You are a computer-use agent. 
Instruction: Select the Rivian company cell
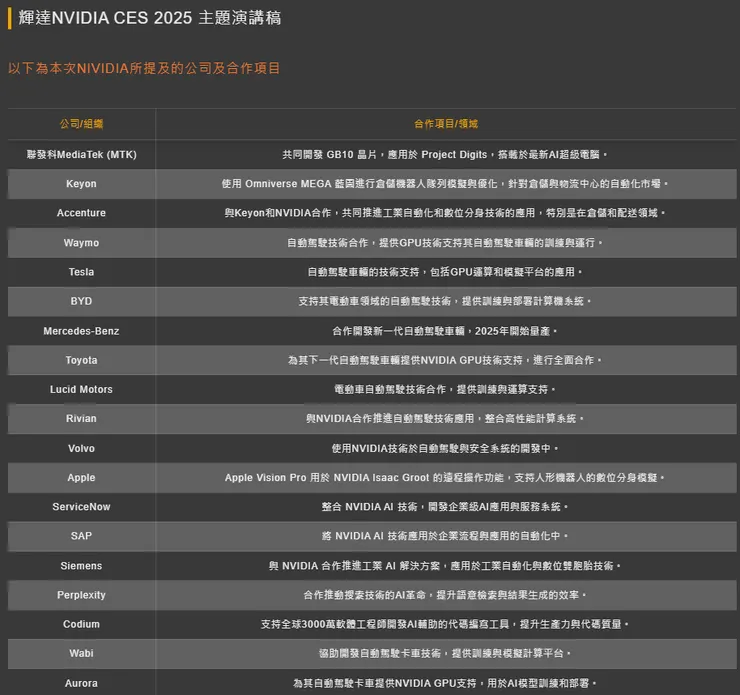[x=81, y=419]
